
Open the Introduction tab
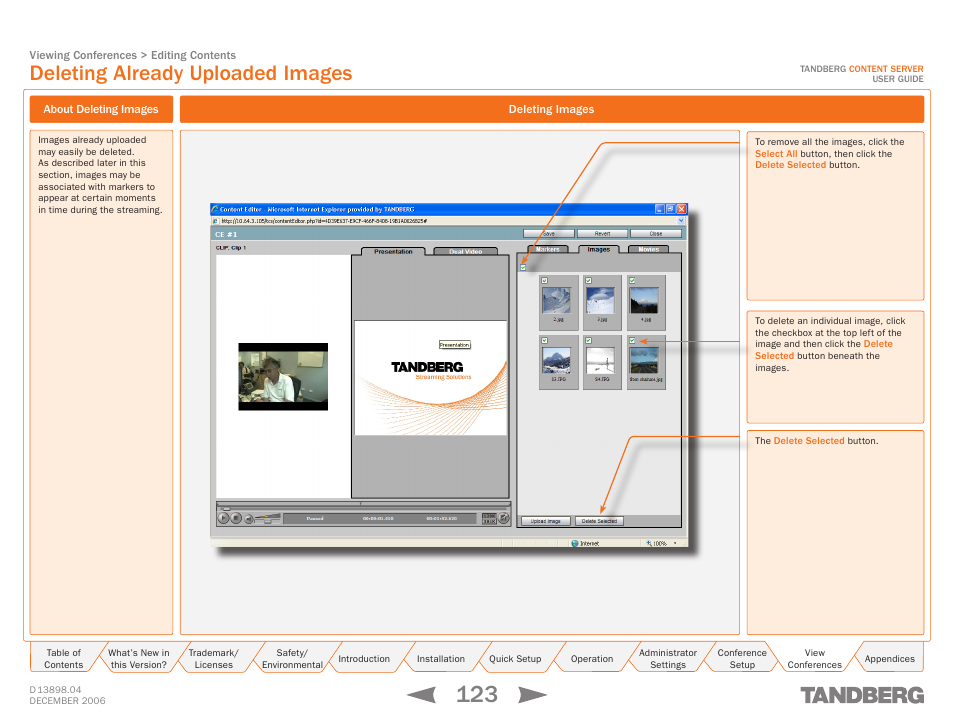(x=364, y=658)
